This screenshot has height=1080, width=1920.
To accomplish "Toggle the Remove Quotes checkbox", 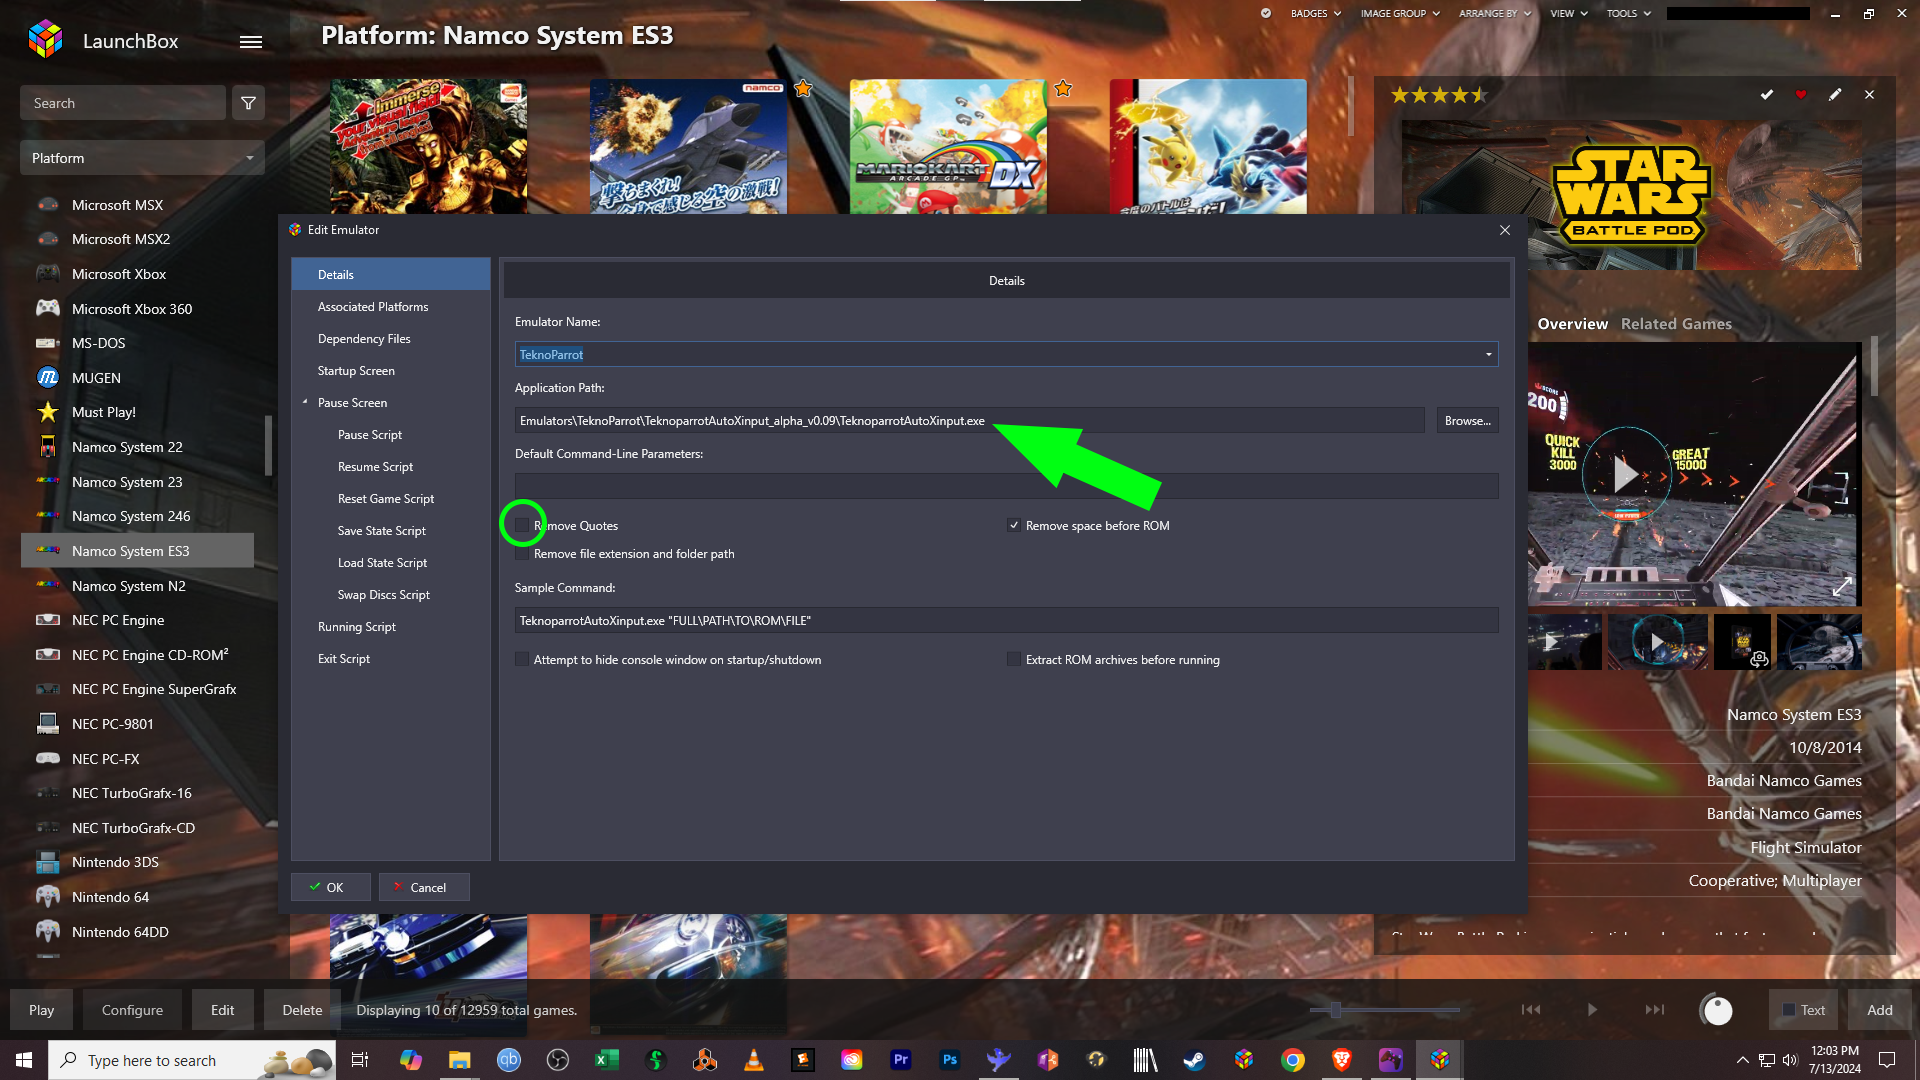I will [522, 525].
